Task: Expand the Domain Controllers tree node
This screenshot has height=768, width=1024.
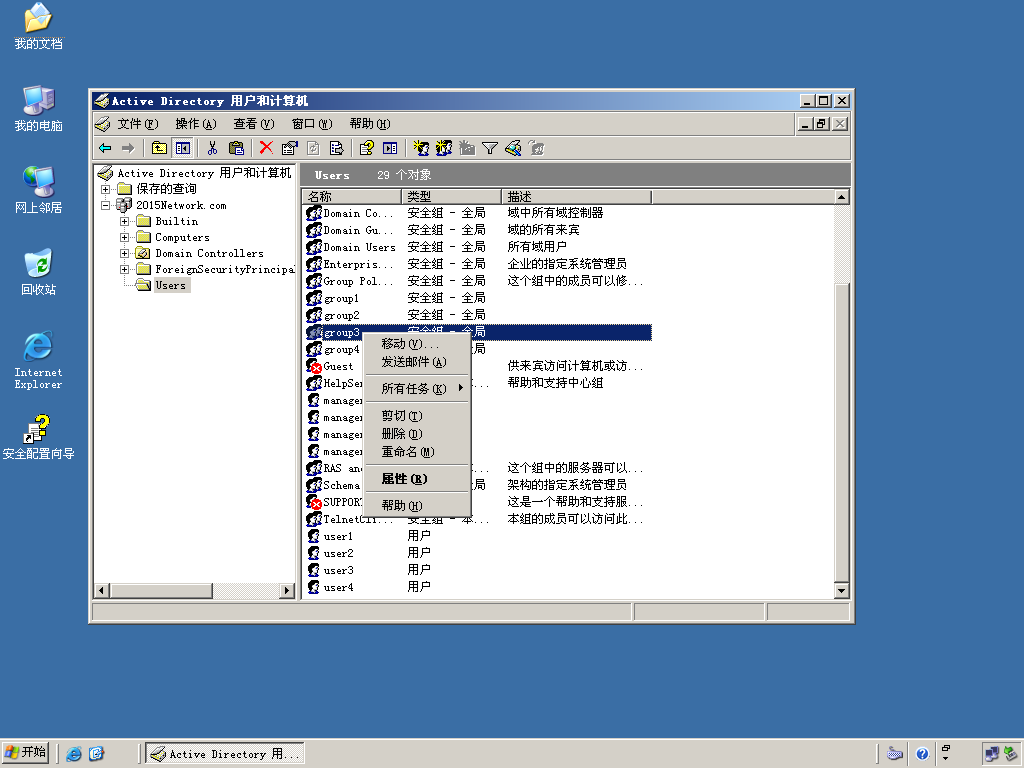Action: coord(124,253)
